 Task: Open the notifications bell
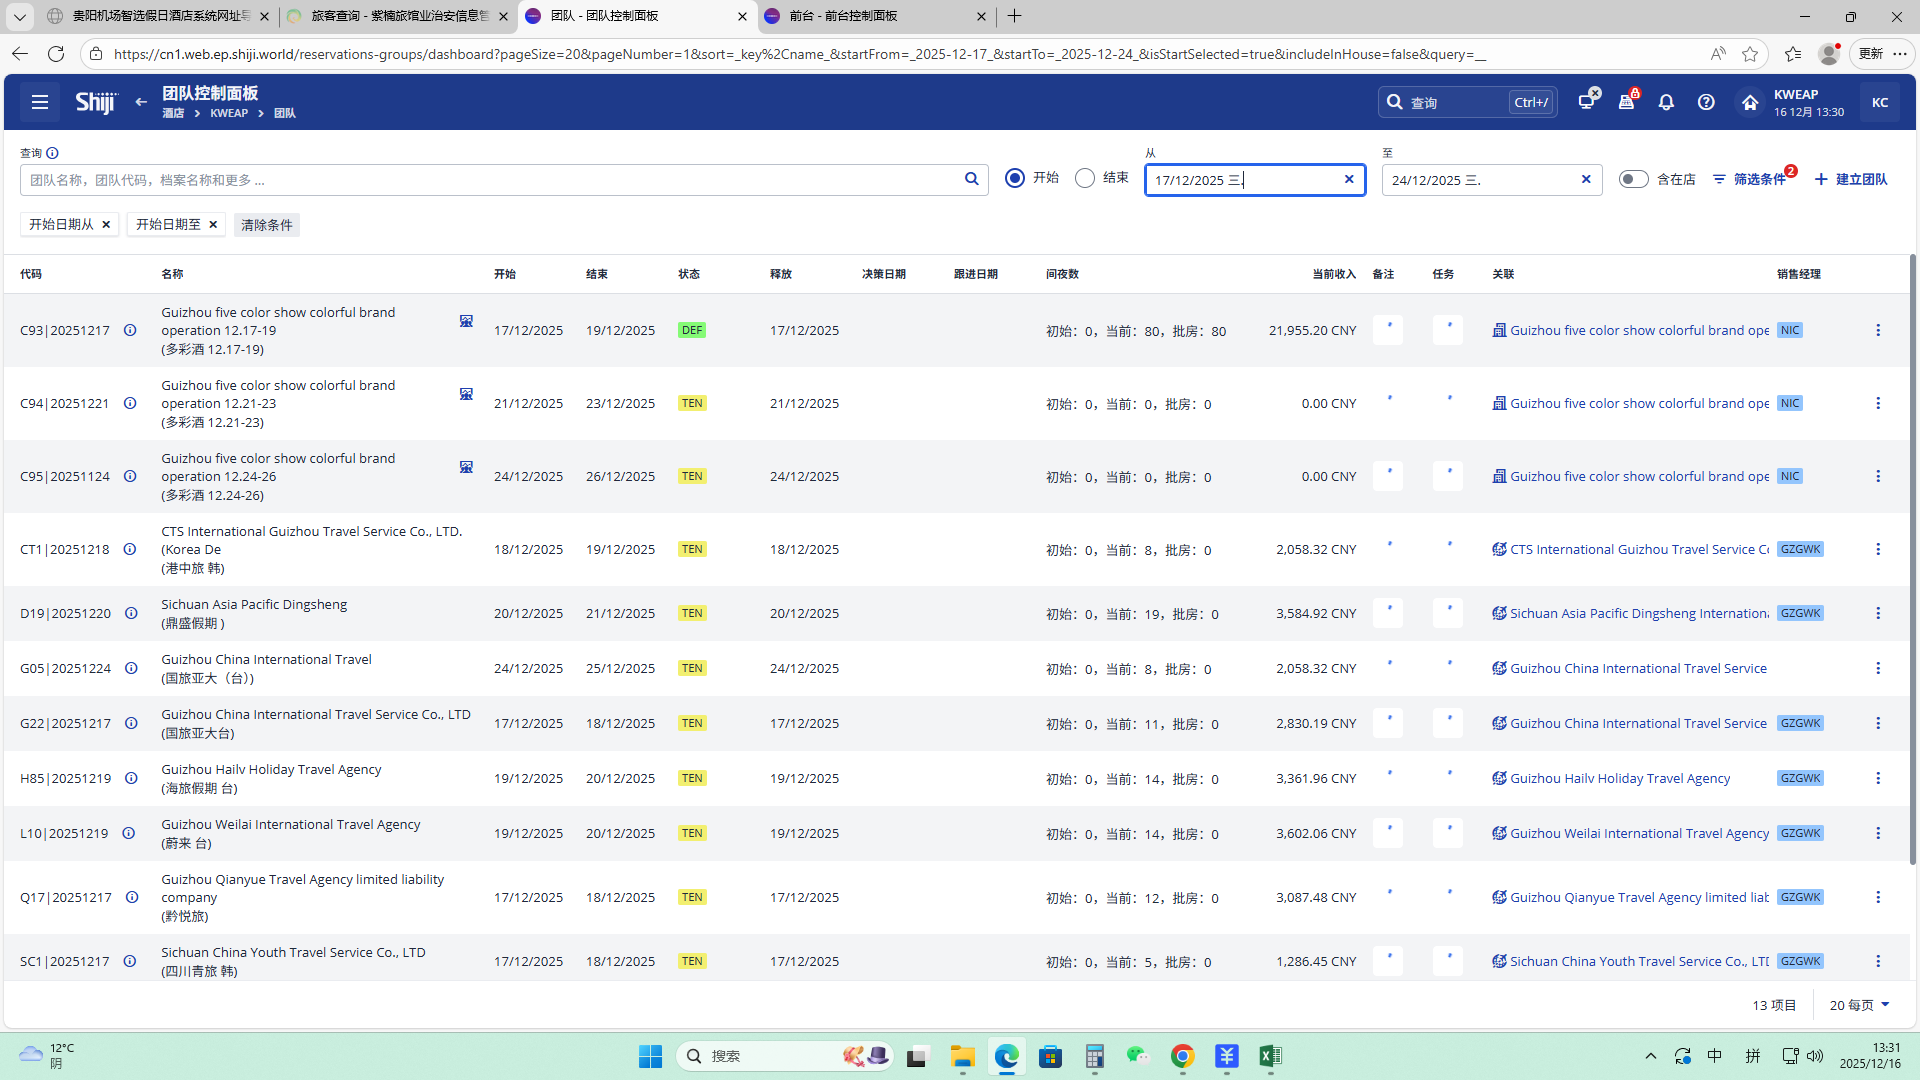(1666, 102)
